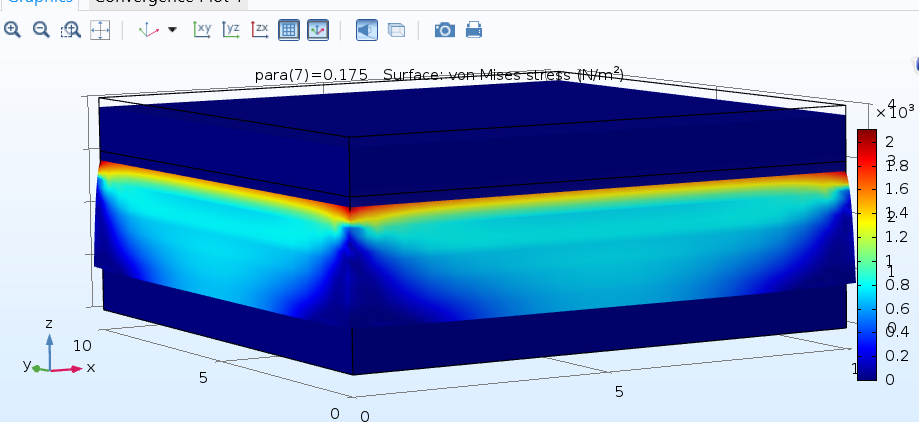Screen dimensions: 919x422
Task: Click the Print icon
Action: [x=474, y=30]
